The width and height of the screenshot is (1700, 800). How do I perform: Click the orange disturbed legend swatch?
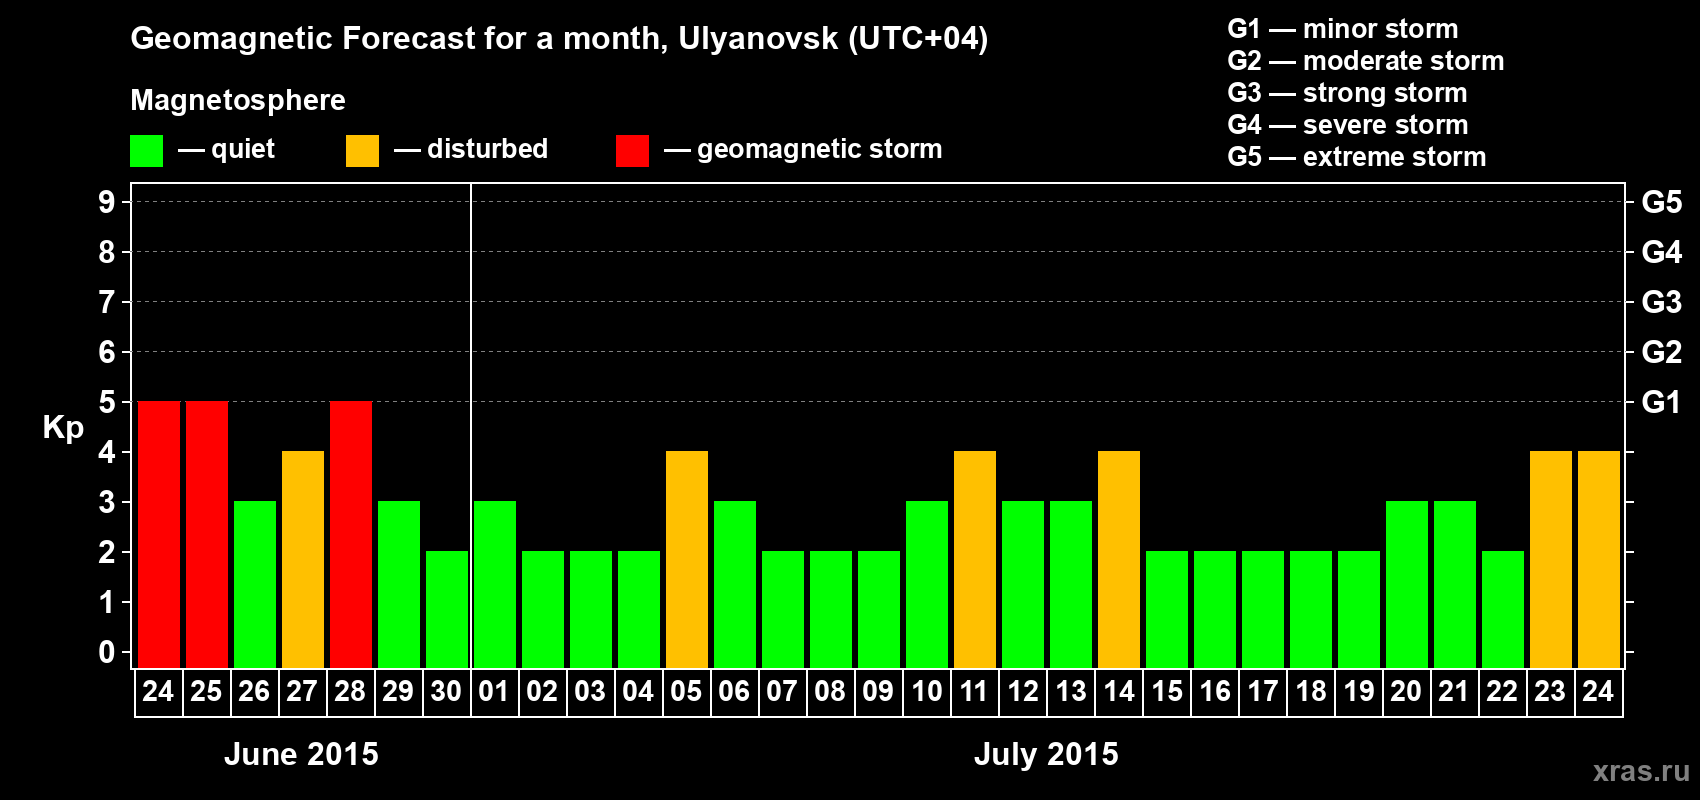click(363, 151)
